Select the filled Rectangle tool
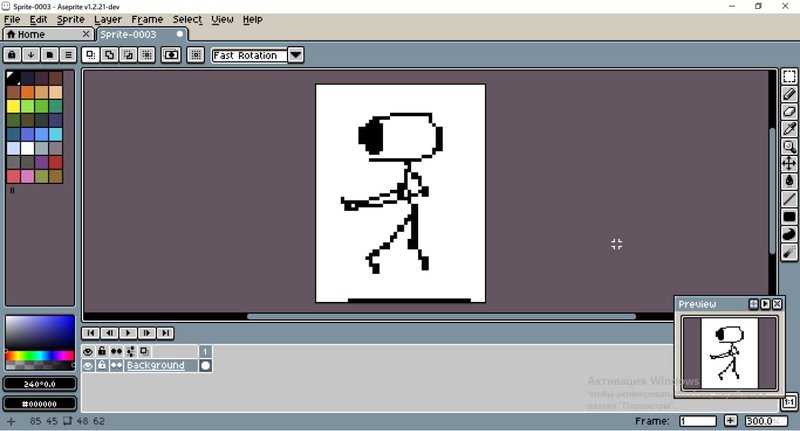800x431 pixels. tap(789, 216)
